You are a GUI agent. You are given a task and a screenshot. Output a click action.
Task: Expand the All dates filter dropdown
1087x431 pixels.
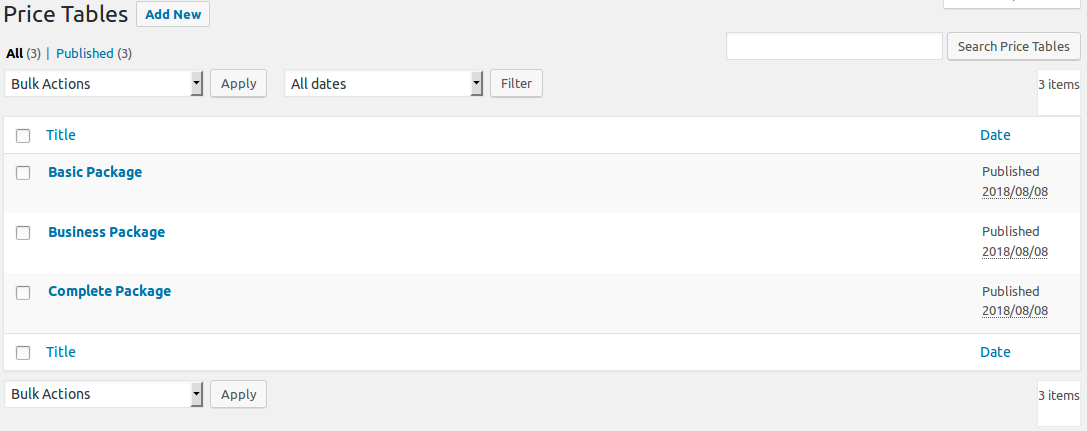coord(383,84)
